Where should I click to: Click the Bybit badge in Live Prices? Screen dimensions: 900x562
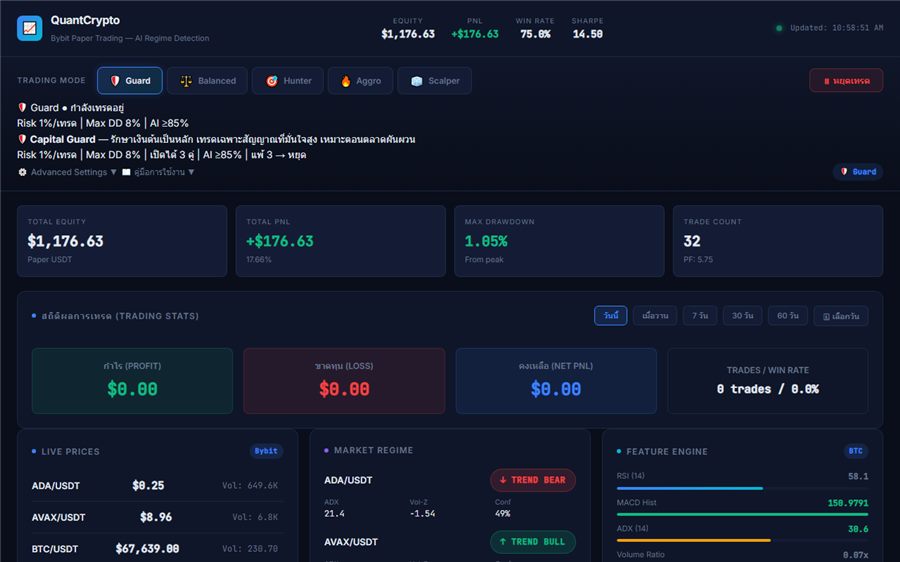(266, 451)
